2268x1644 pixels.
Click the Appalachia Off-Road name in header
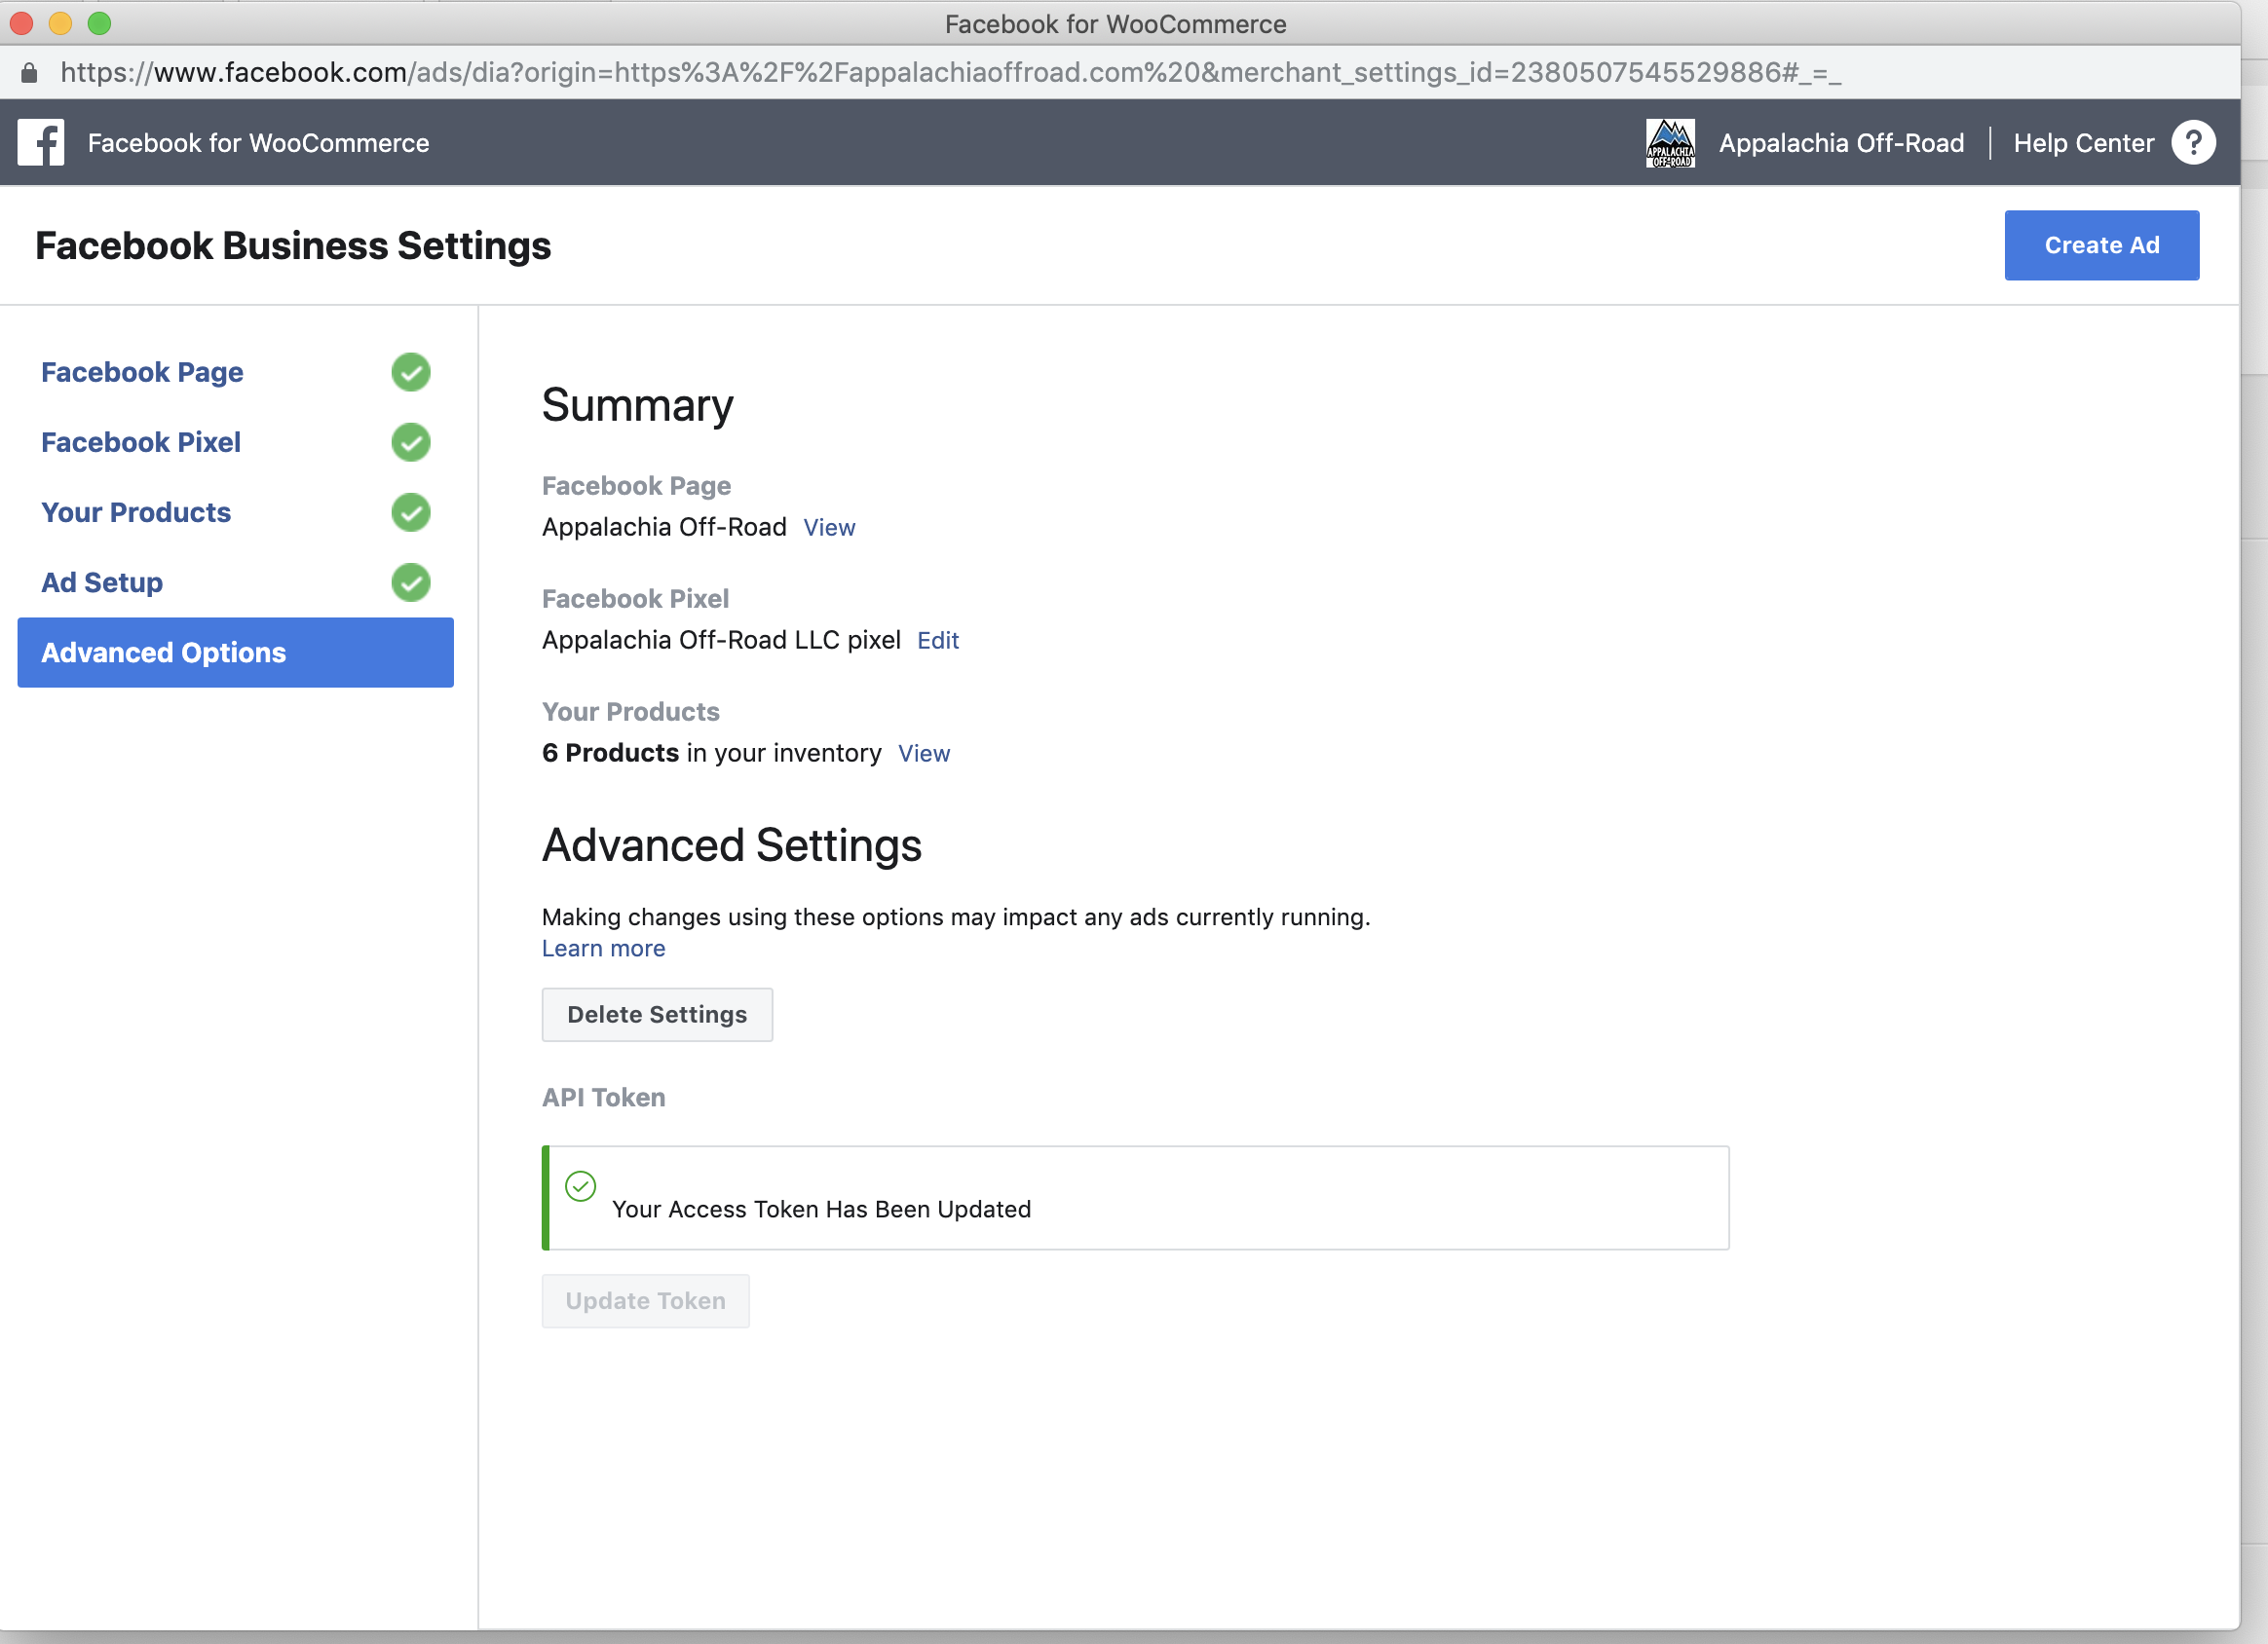(1841, 143)
